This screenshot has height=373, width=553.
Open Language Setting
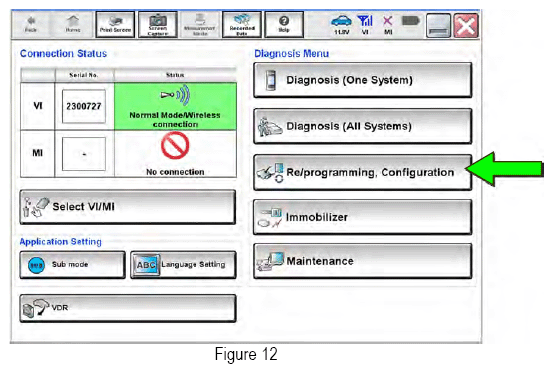183,265
